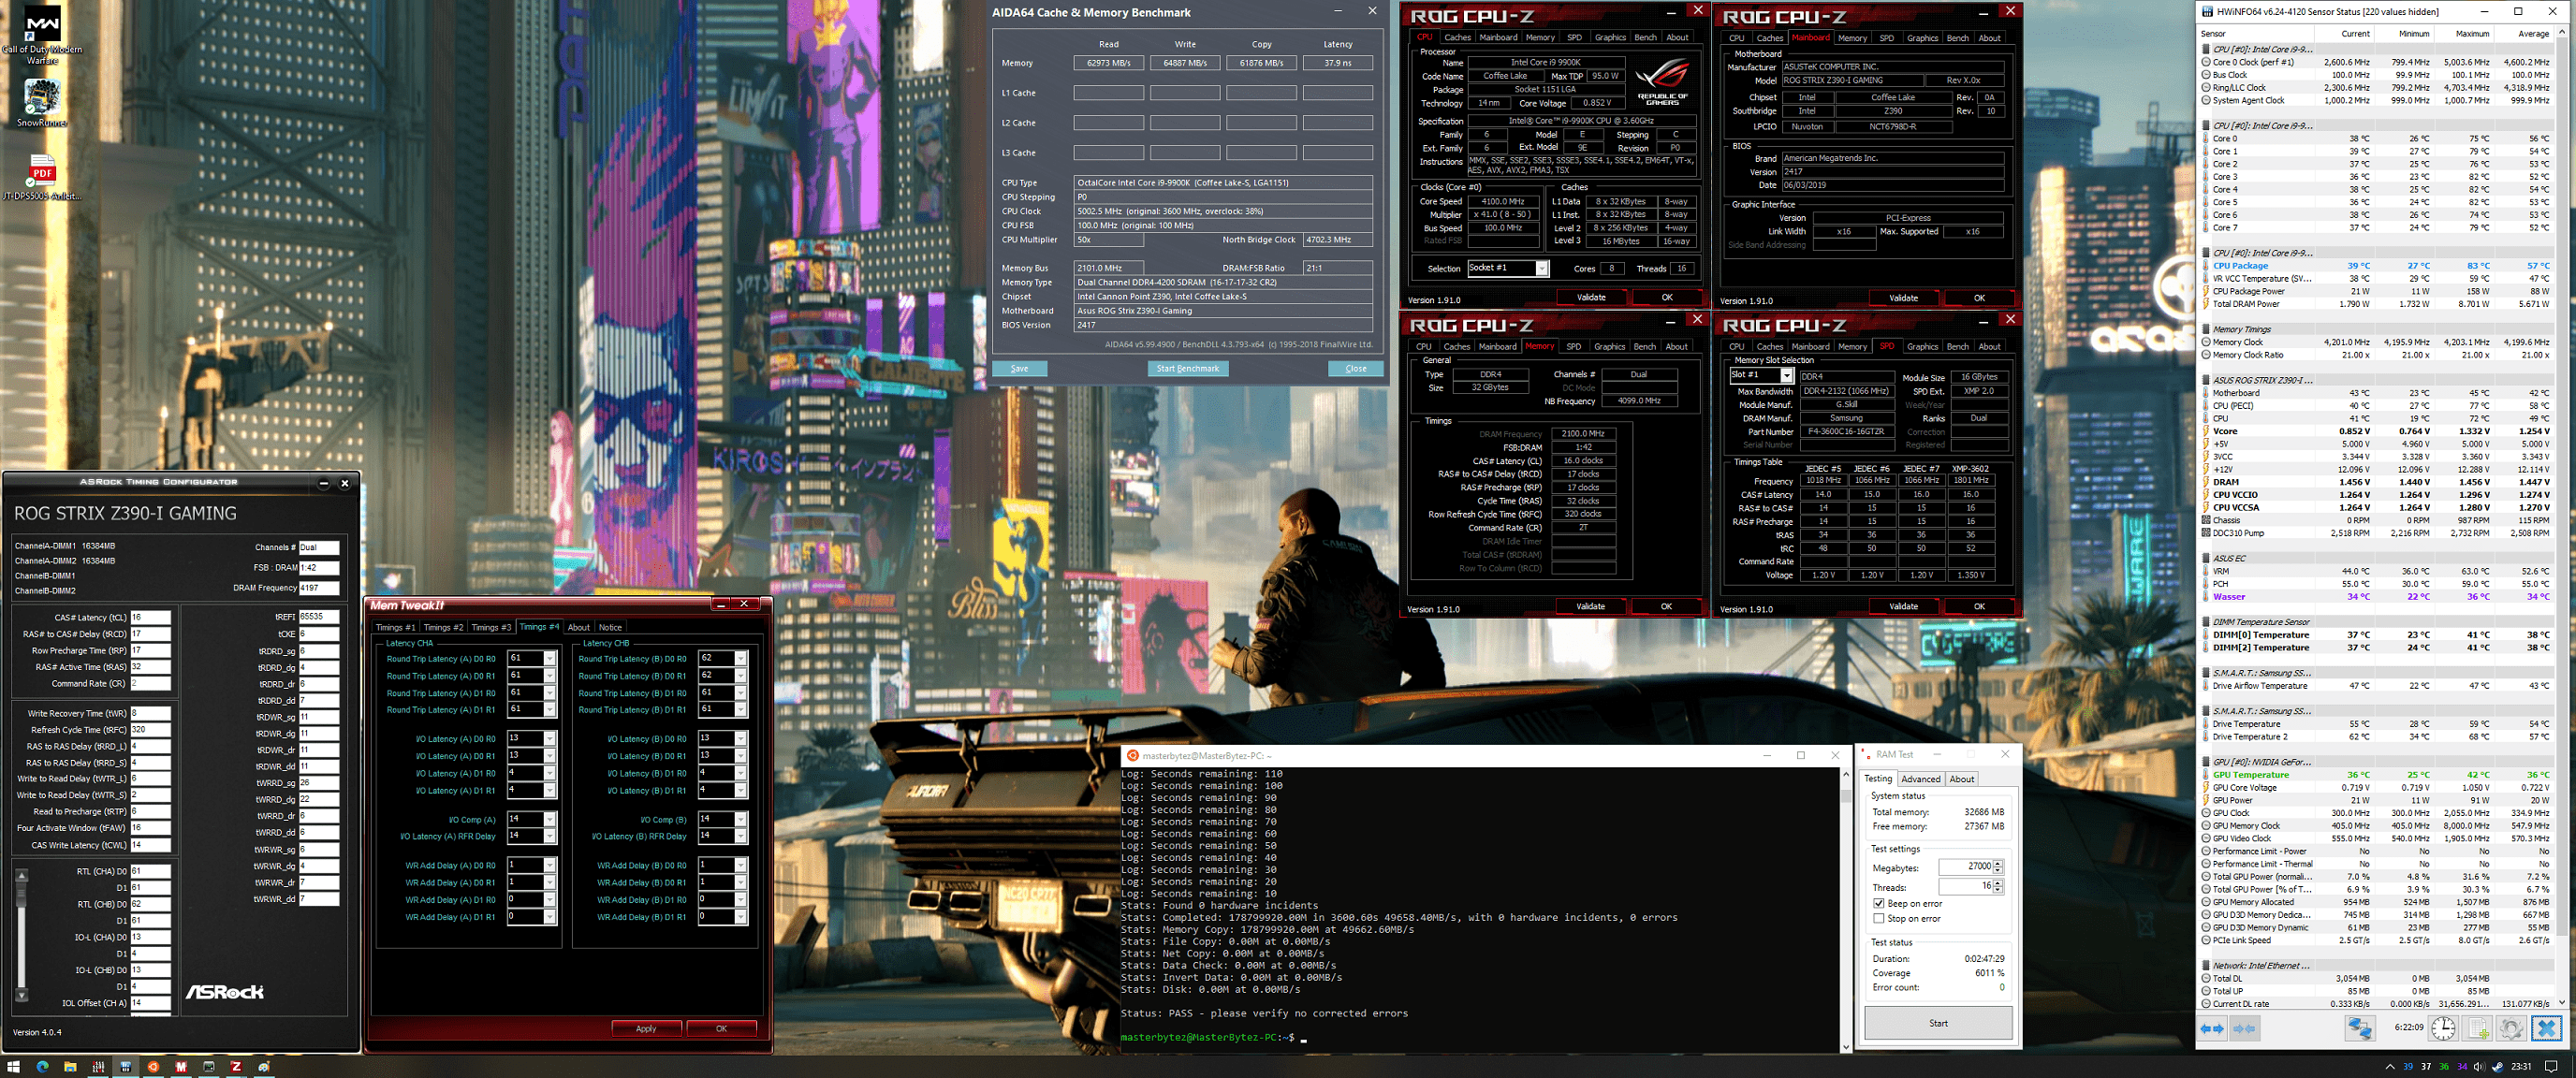Viewport: 2576px width, 1078px height.
Task: Open HWiNFO sensor settings gear icon
Action: click(x=2511, y=1028)
